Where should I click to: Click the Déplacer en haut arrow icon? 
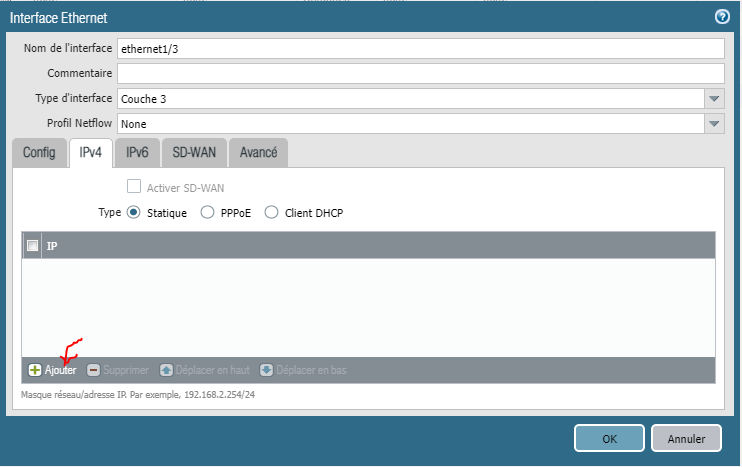tap(166, 370)
